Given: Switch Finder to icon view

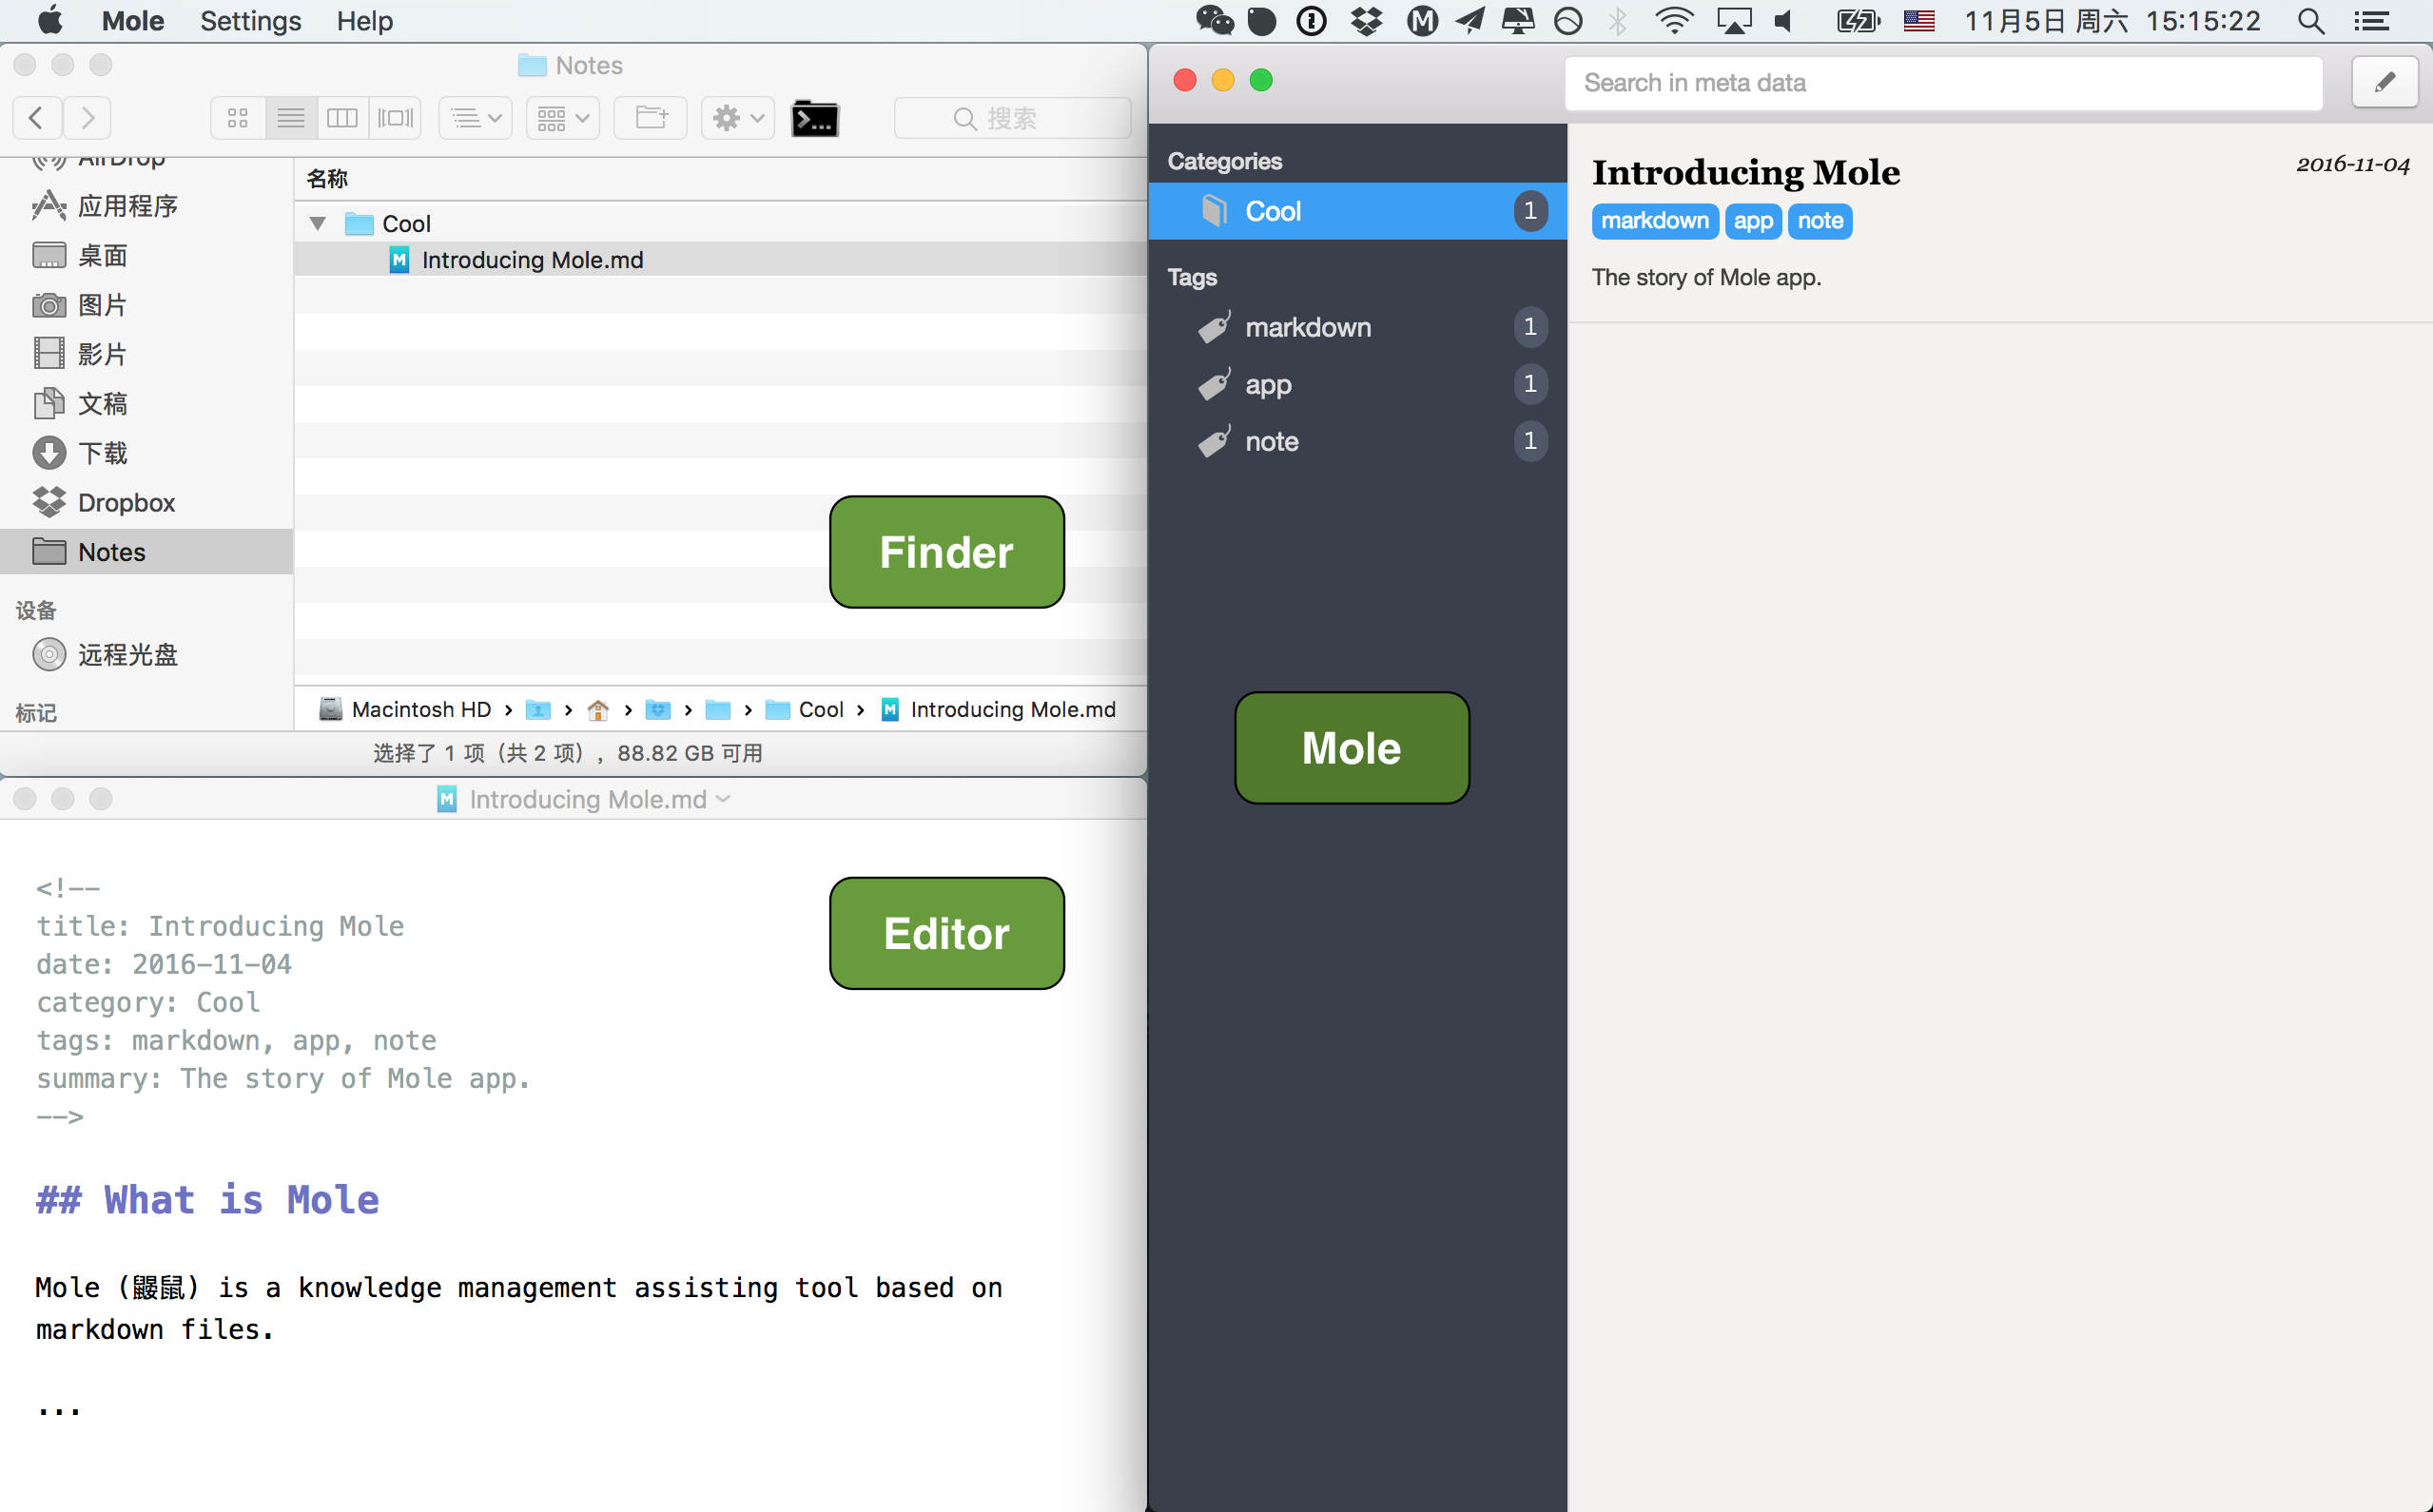Looking at the screenshot, I should 238,118.
